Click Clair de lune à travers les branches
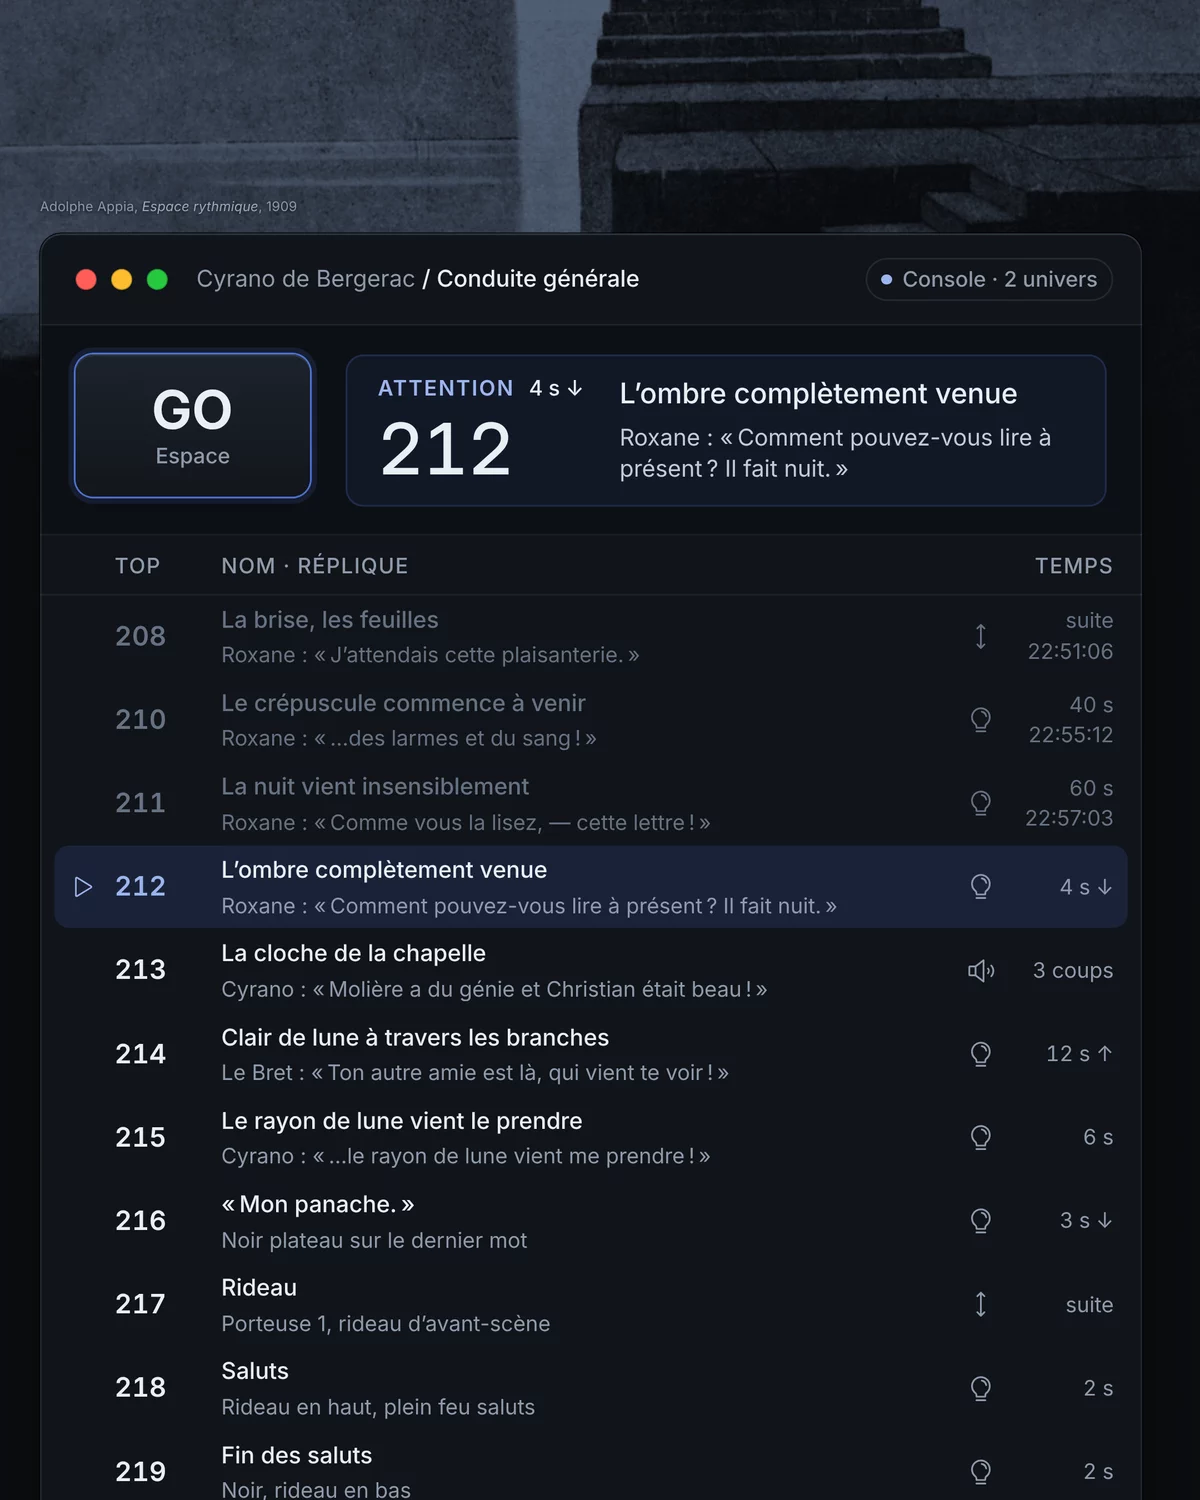1200x1500 pixels. click(415, 1038)
